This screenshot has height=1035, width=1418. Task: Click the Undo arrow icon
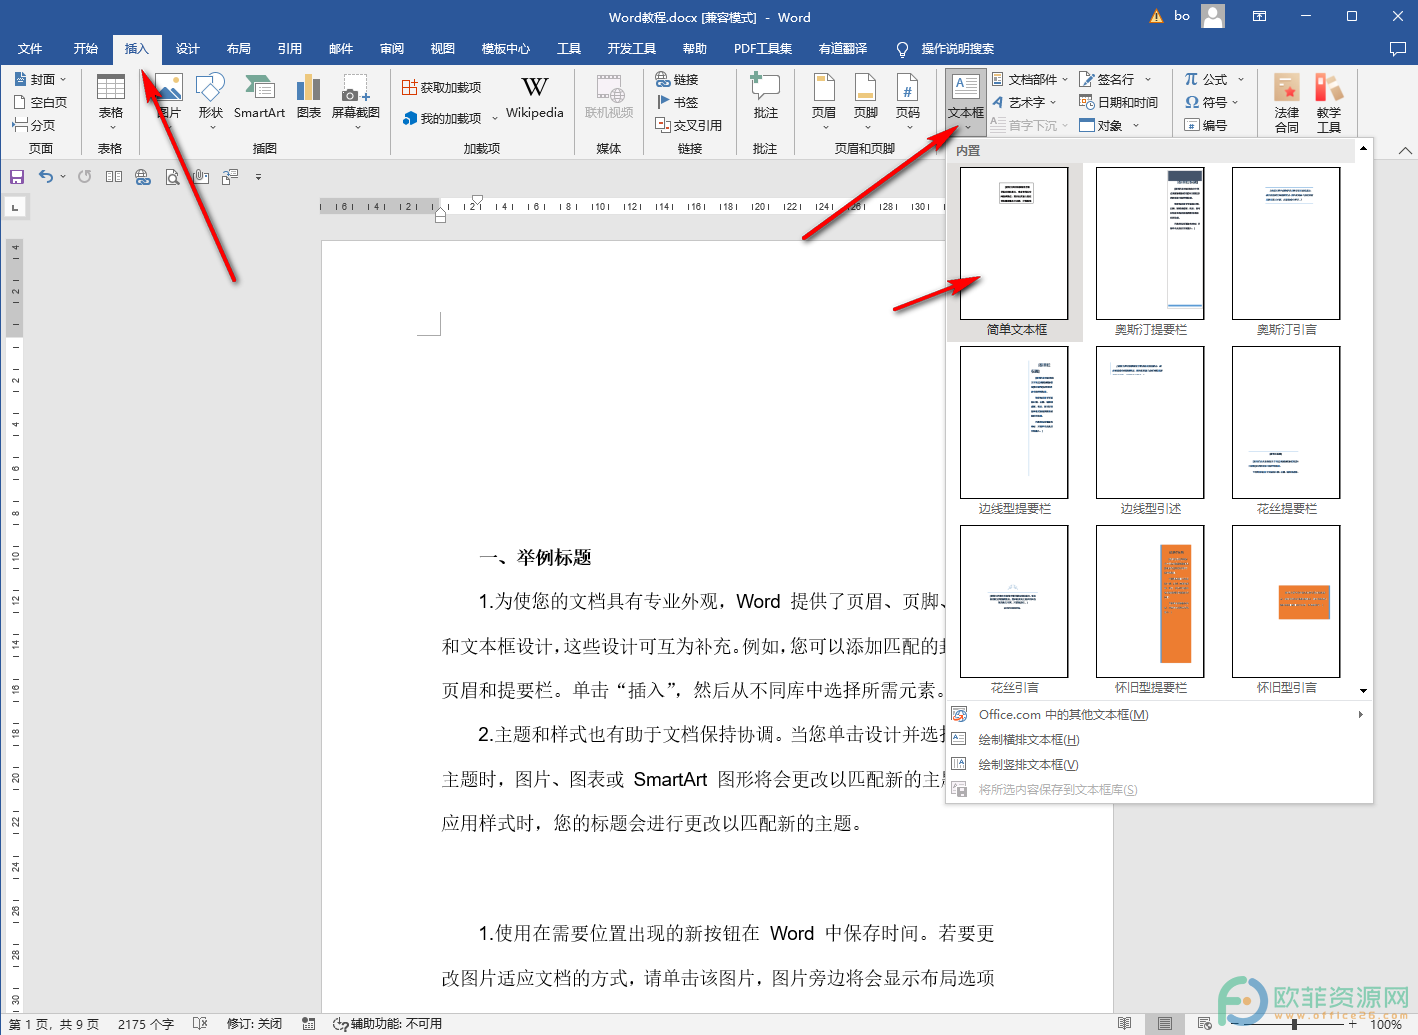point(46,176)
